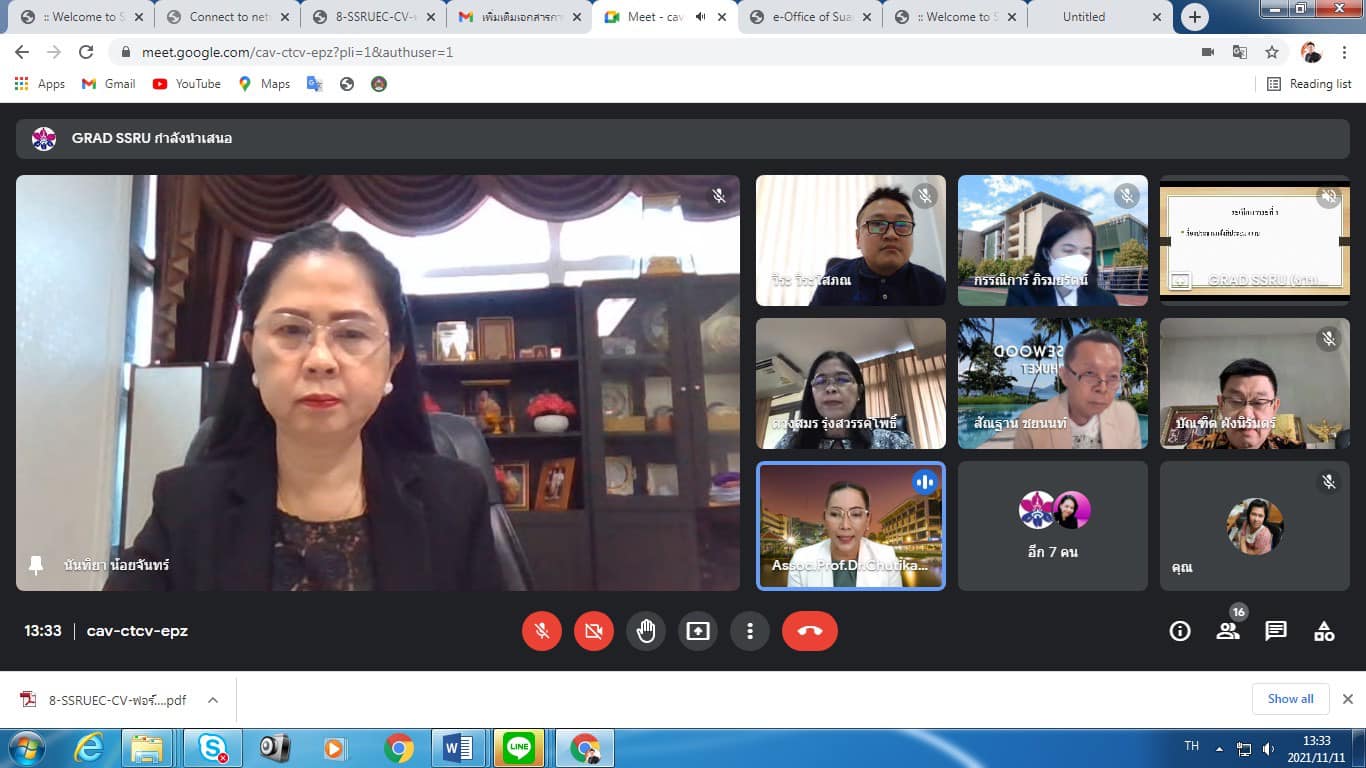Switch to e-Office browser tab
This screenshot has height=768, width=1366.
[x=810, y=17]
